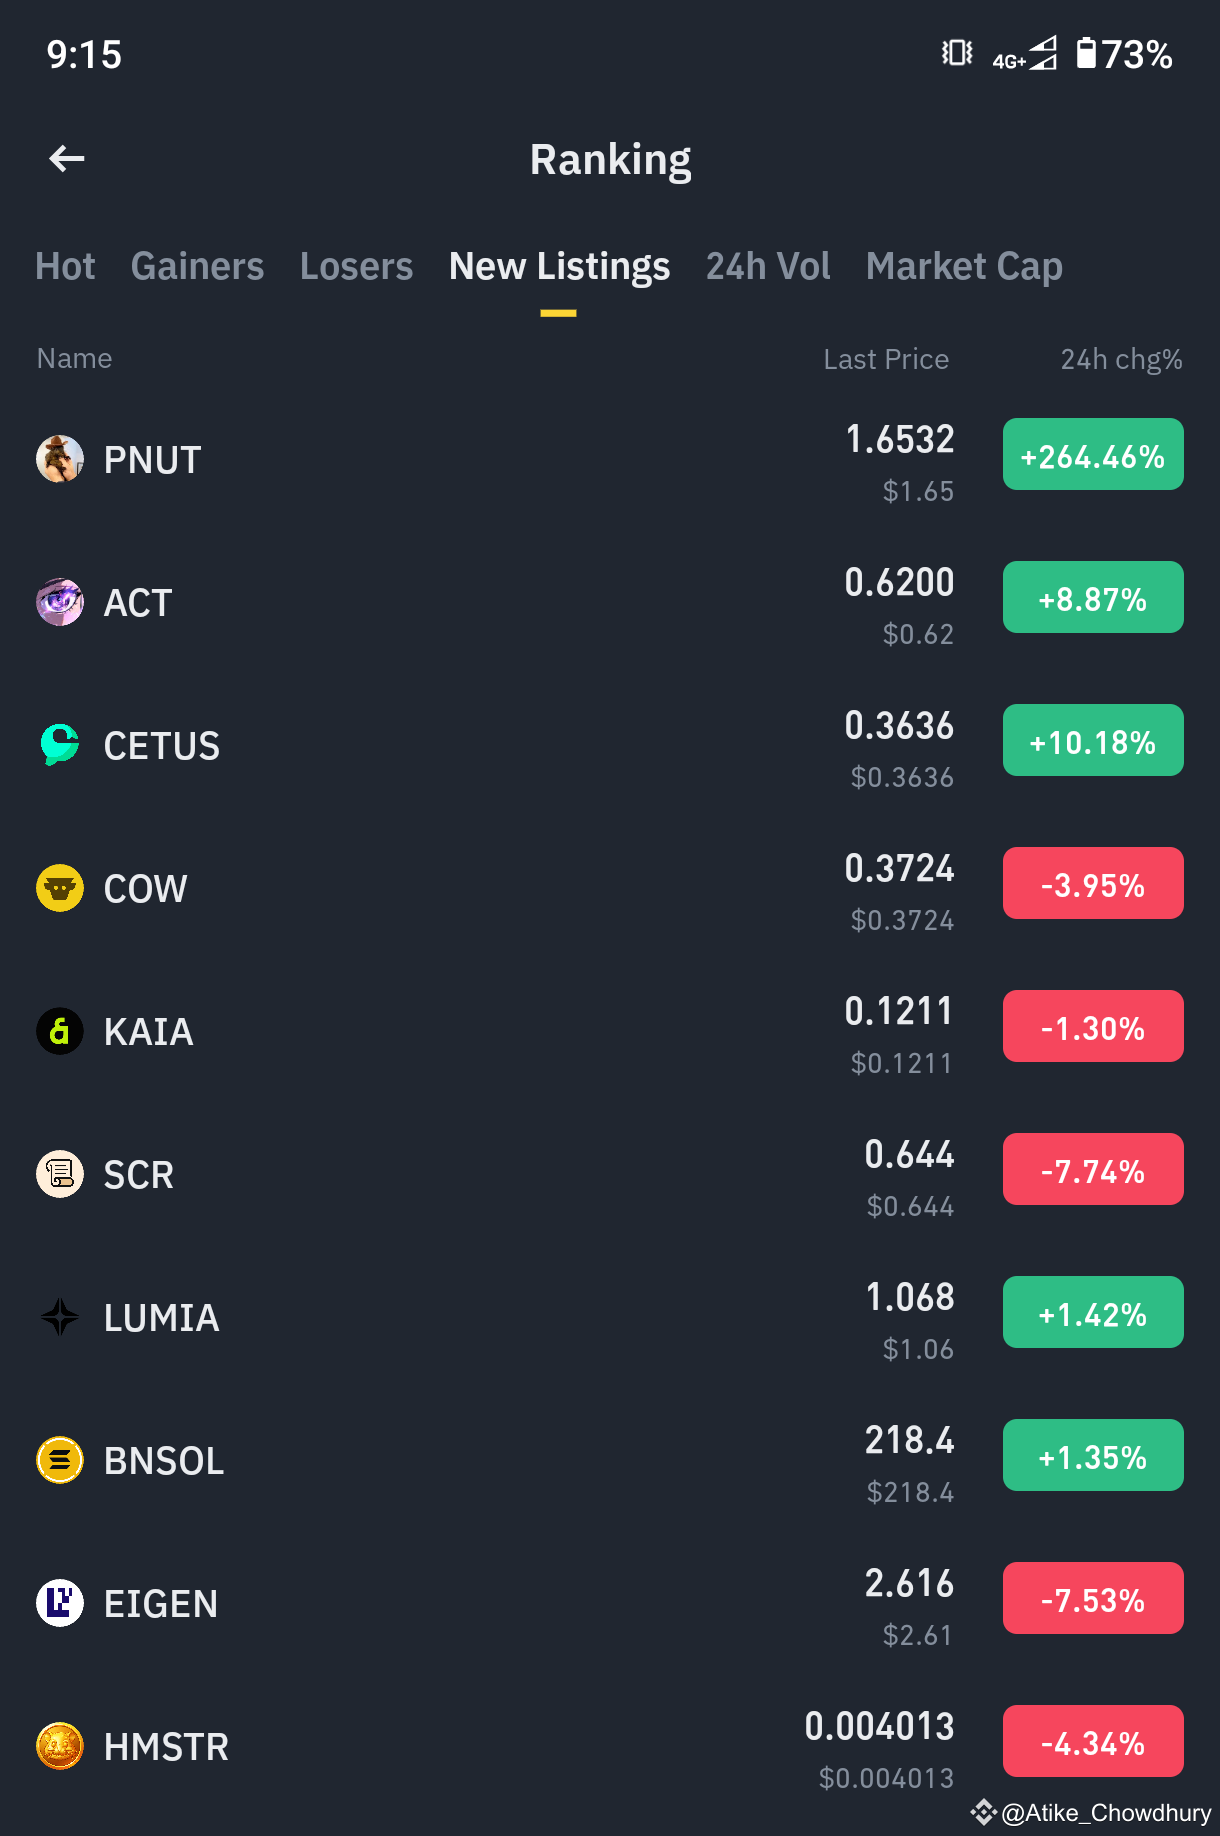Select the LUMIA star icon
Viewport: 1220px width, 1836px height.
tap(60, 1317)
